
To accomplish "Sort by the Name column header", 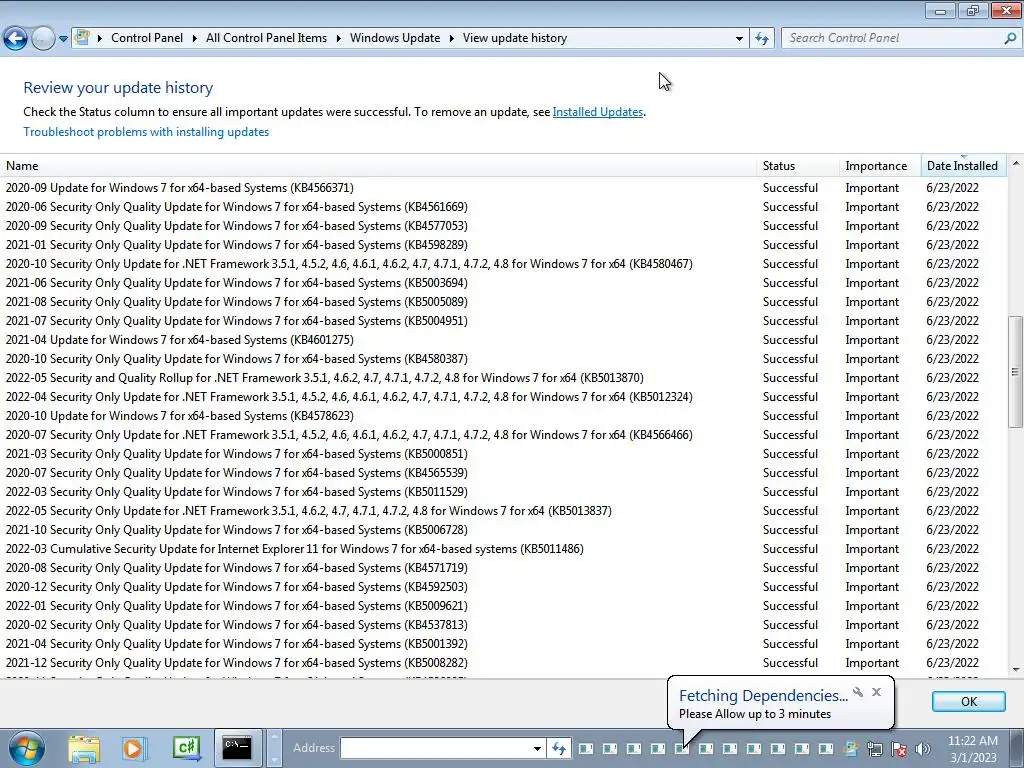I will [378, 166].
